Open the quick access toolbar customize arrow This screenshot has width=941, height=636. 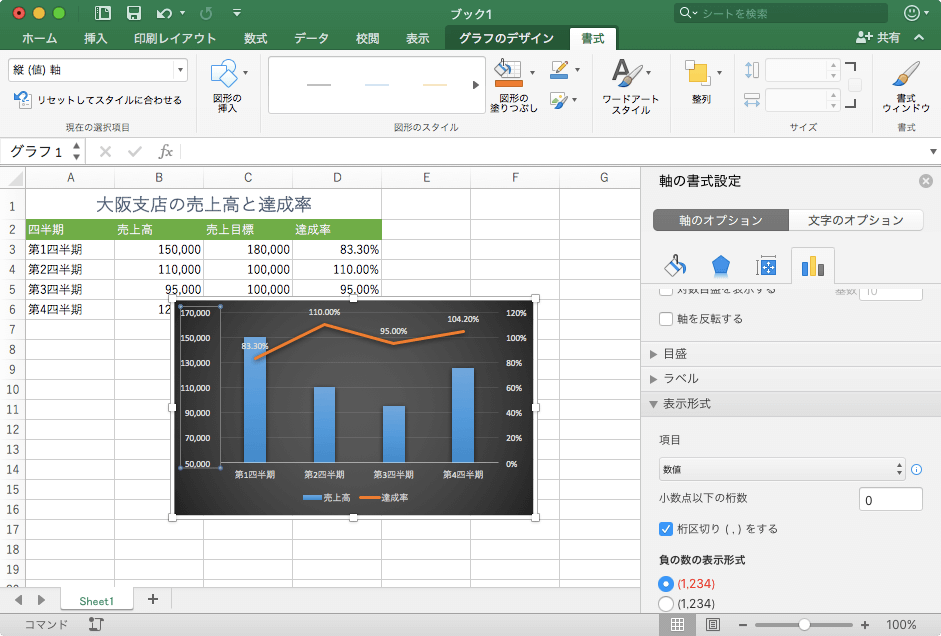tap(237, 13)
